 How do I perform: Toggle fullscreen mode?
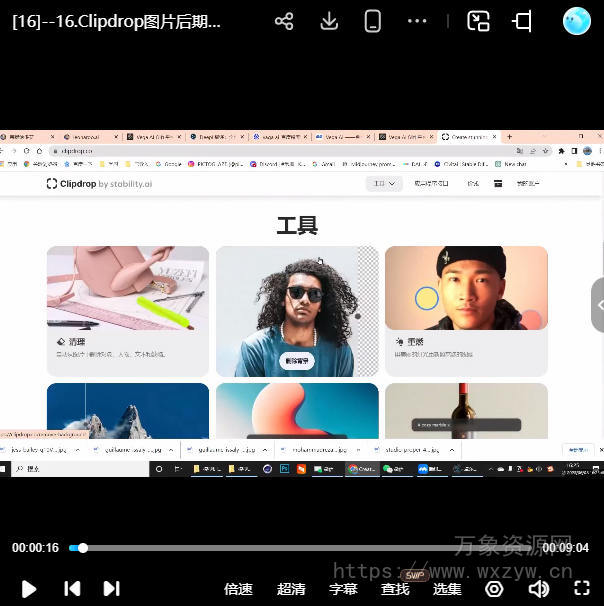tap(581, 589)
